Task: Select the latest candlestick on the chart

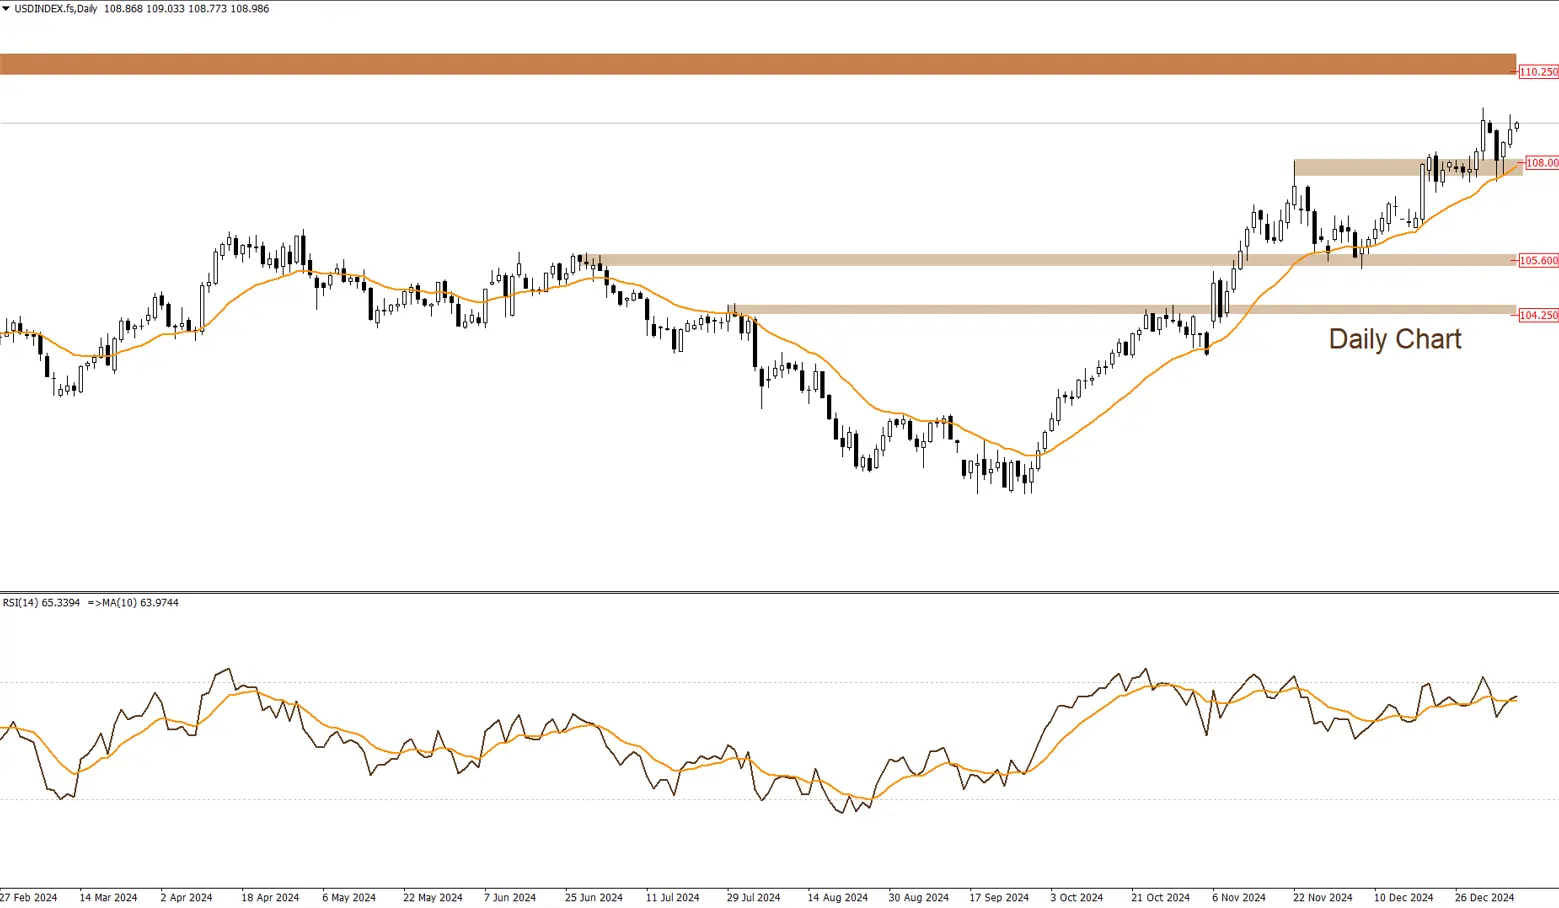Action: pos(1517,126)
